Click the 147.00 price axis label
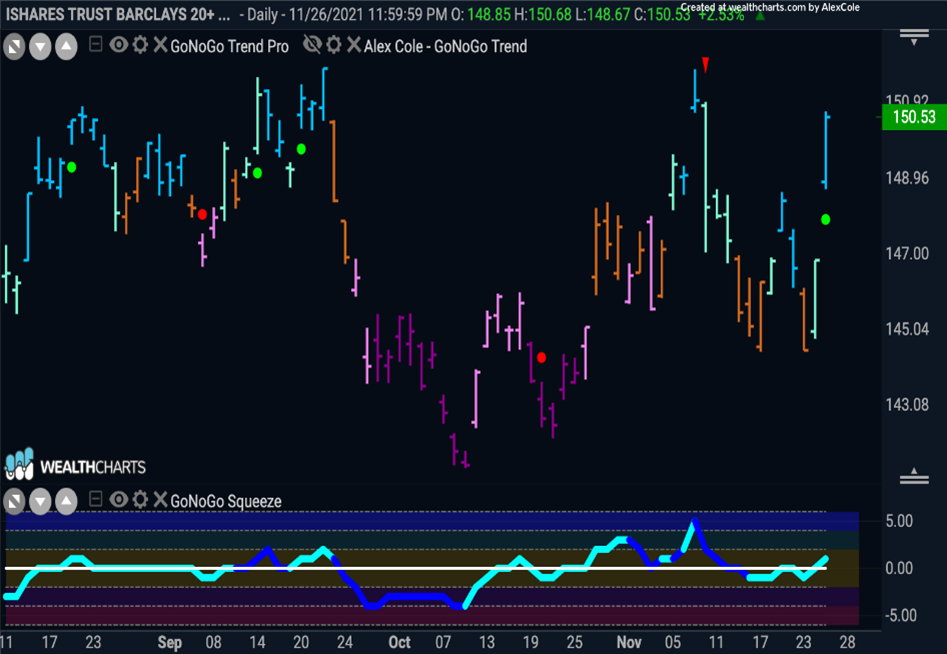Viewport: 947px width, 654px height. 907,254
